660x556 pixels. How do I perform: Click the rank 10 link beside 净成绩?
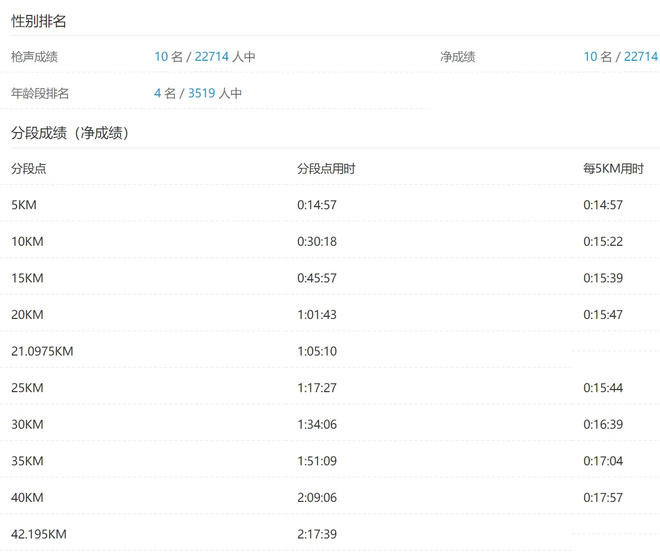pyautogui.click(x=590, y=57)
